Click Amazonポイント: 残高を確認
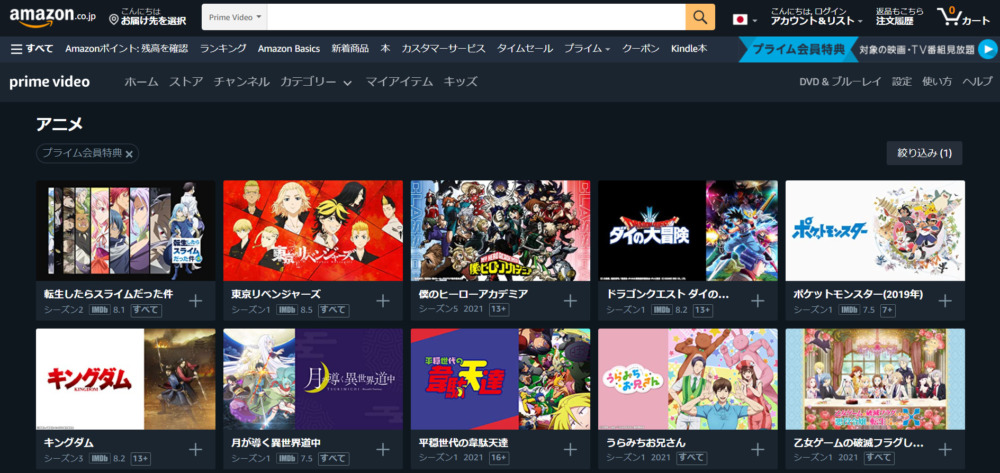 [x=126, y=48]
